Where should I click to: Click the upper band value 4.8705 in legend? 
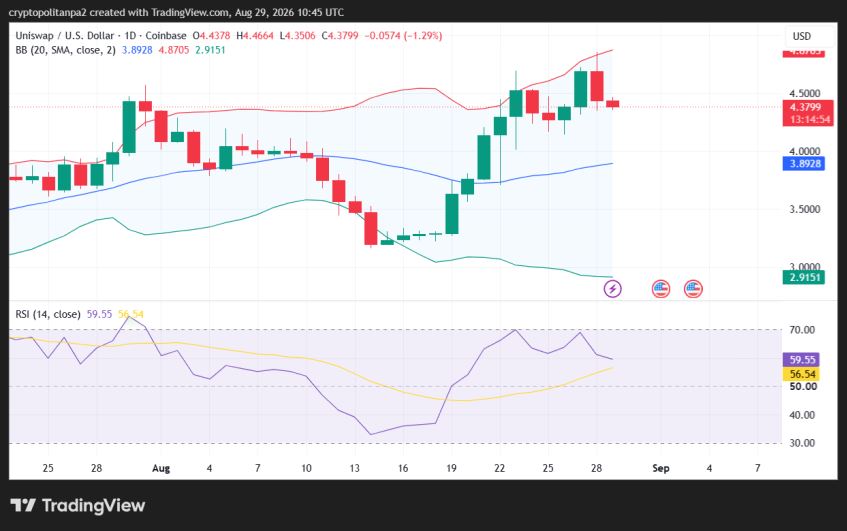pyautogui.click(x=173, y=50)
